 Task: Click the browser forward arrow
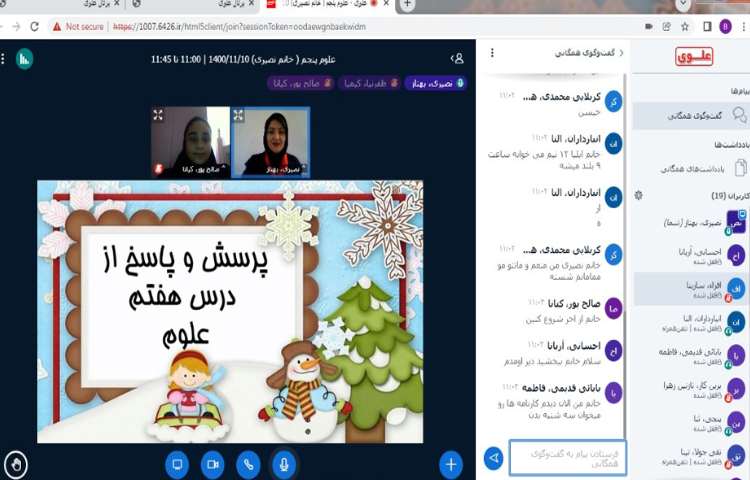point(16,27)
